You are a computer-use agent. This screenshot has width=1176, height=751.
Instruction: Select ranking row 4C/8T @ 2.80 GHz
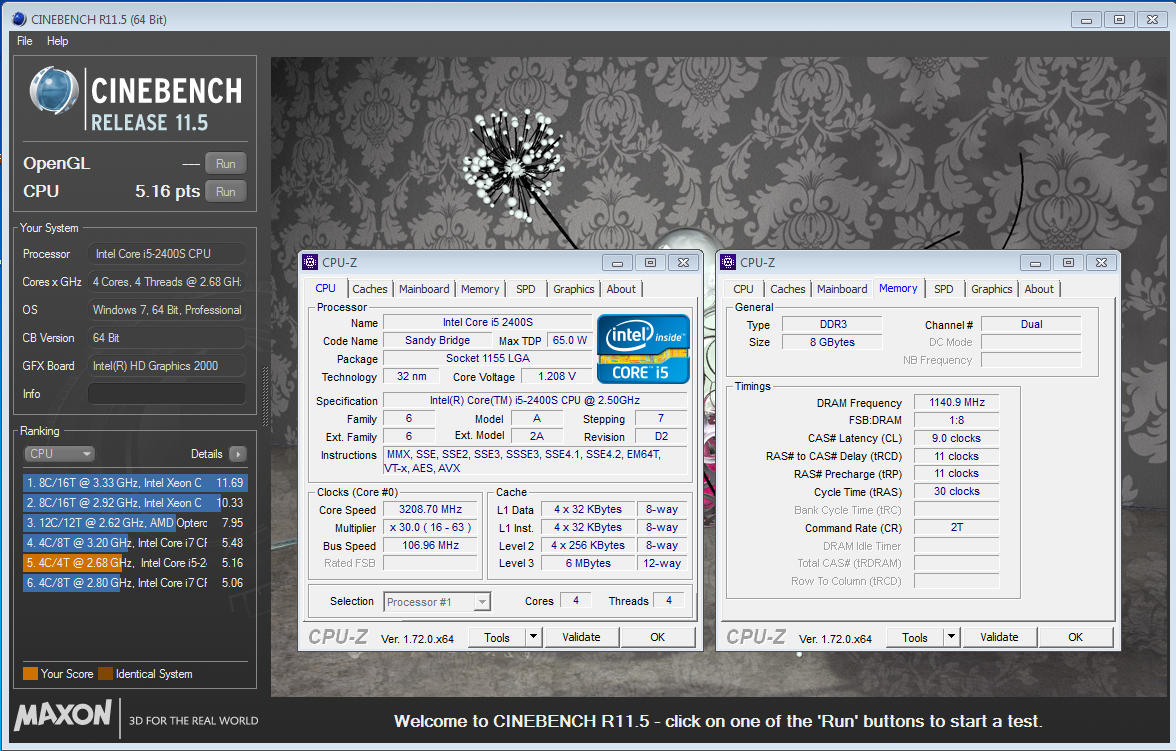point(135,583)
